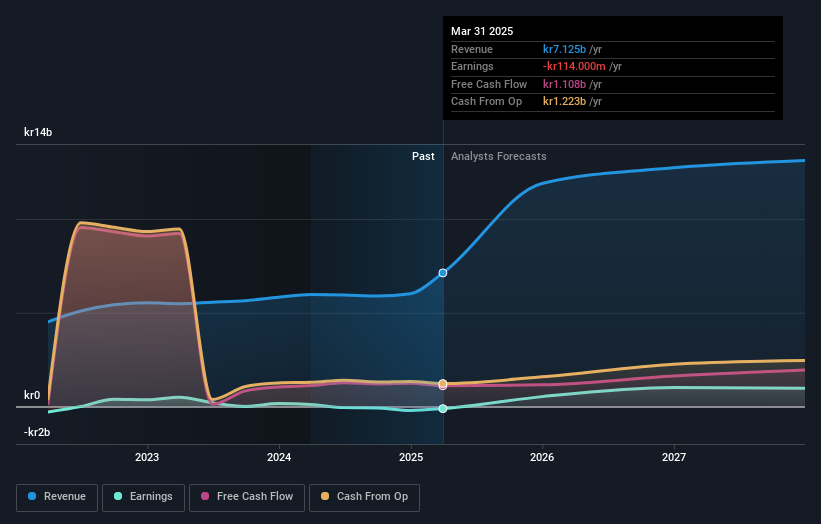Screen dimensions: 821x524
Task: Click the 2026 x-axis label
Action: 542,457
